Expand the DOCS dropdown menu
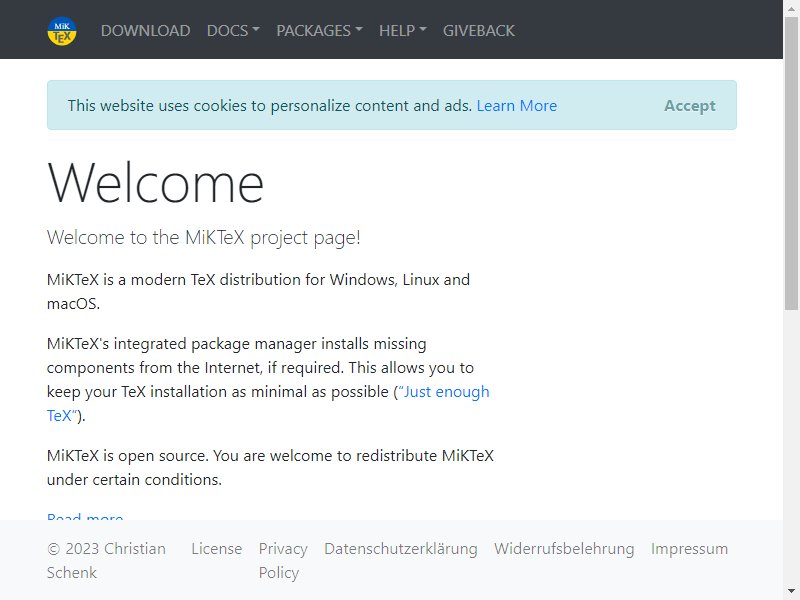Screen dimensions: 800x600 (233, 31)
